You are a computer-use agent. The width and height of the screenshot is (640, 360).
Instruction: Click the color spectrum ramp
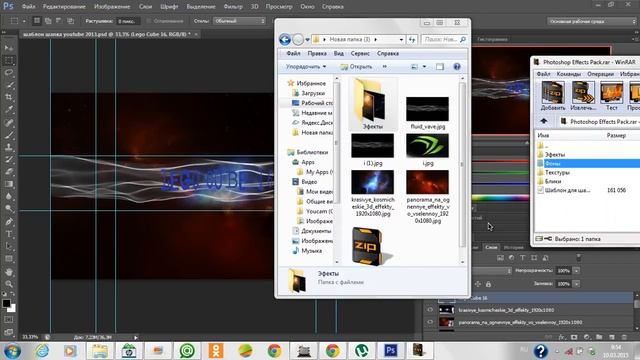500,198
